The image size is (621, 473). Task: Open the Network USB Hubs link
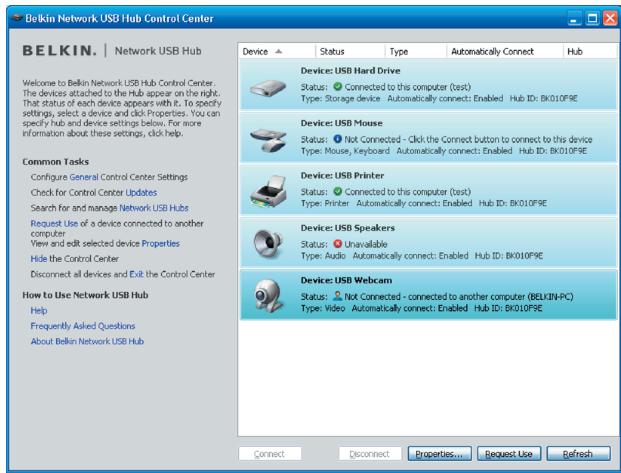pos(154,208)
